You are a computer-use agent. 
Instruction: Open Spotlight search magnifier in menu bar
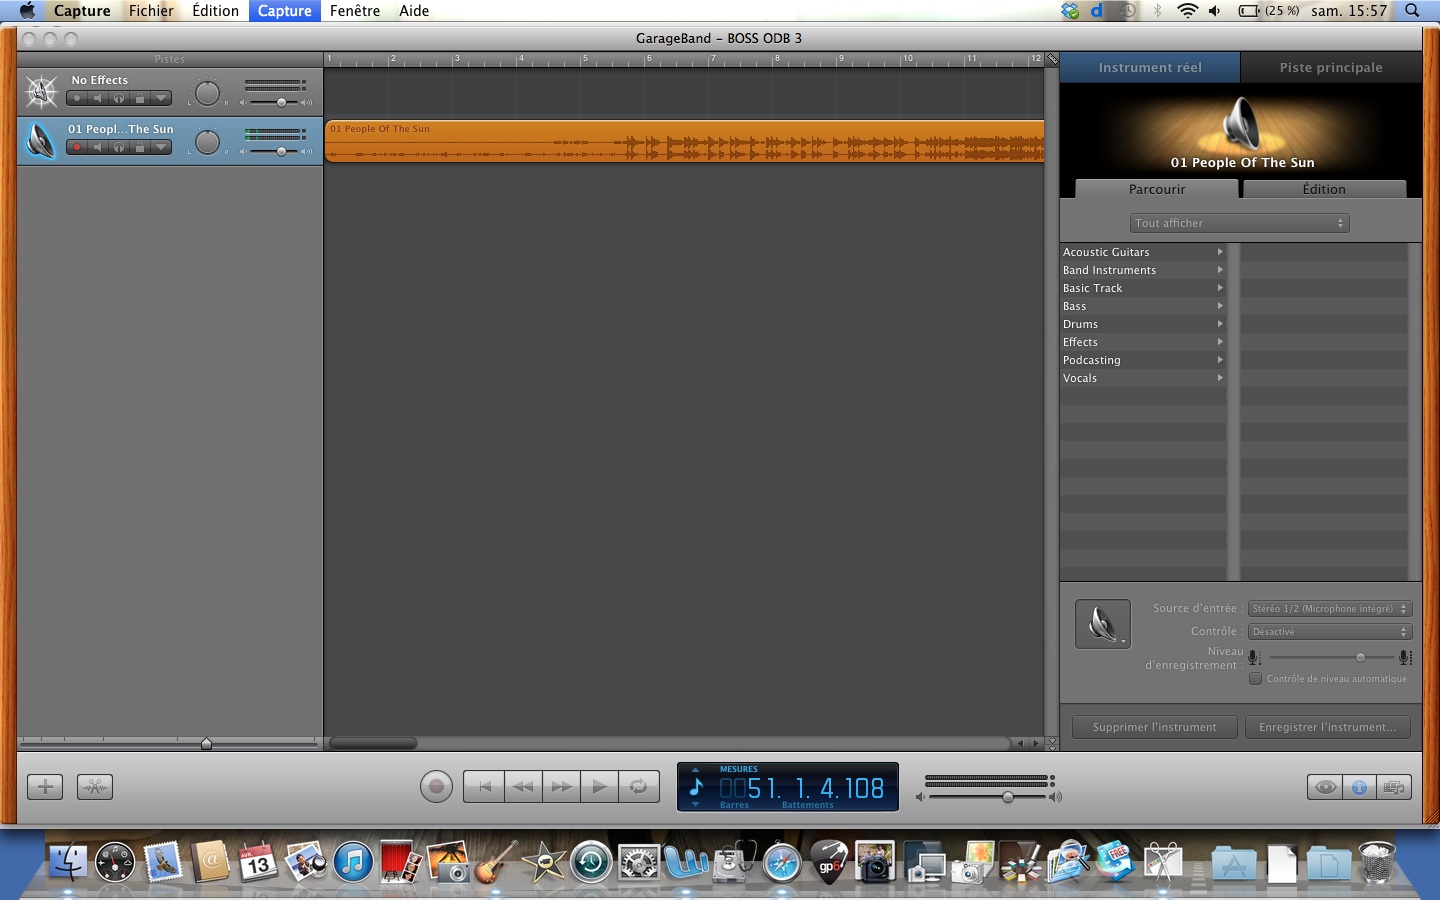click(x=1412, y=11)
